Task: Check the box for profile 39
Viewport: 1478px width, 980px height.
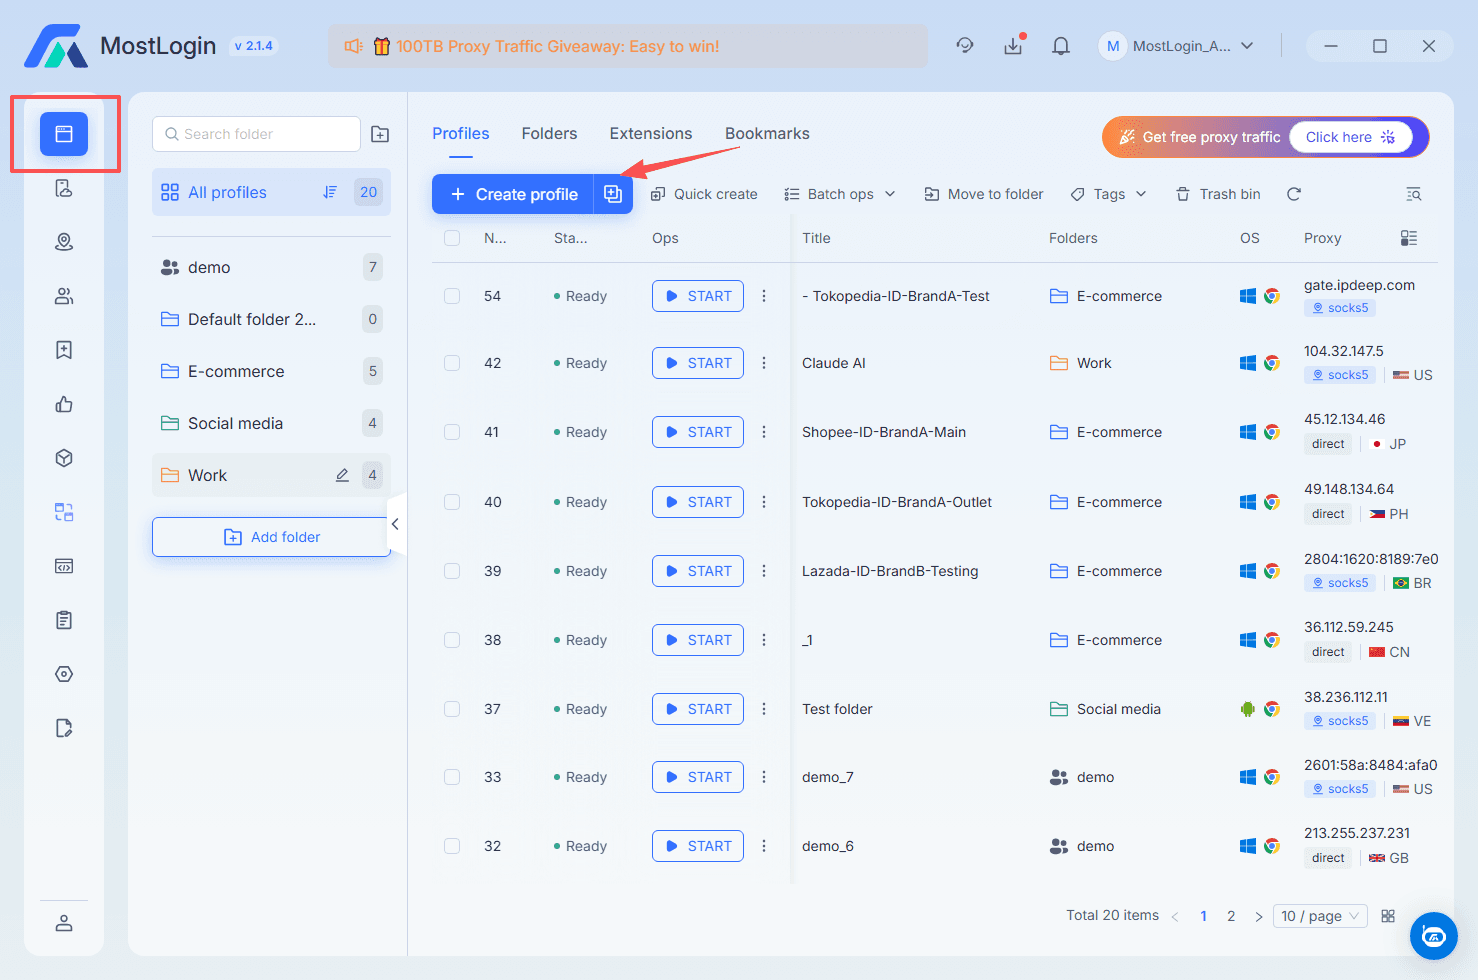Action: pyautogui.click(x=452, y=571)
